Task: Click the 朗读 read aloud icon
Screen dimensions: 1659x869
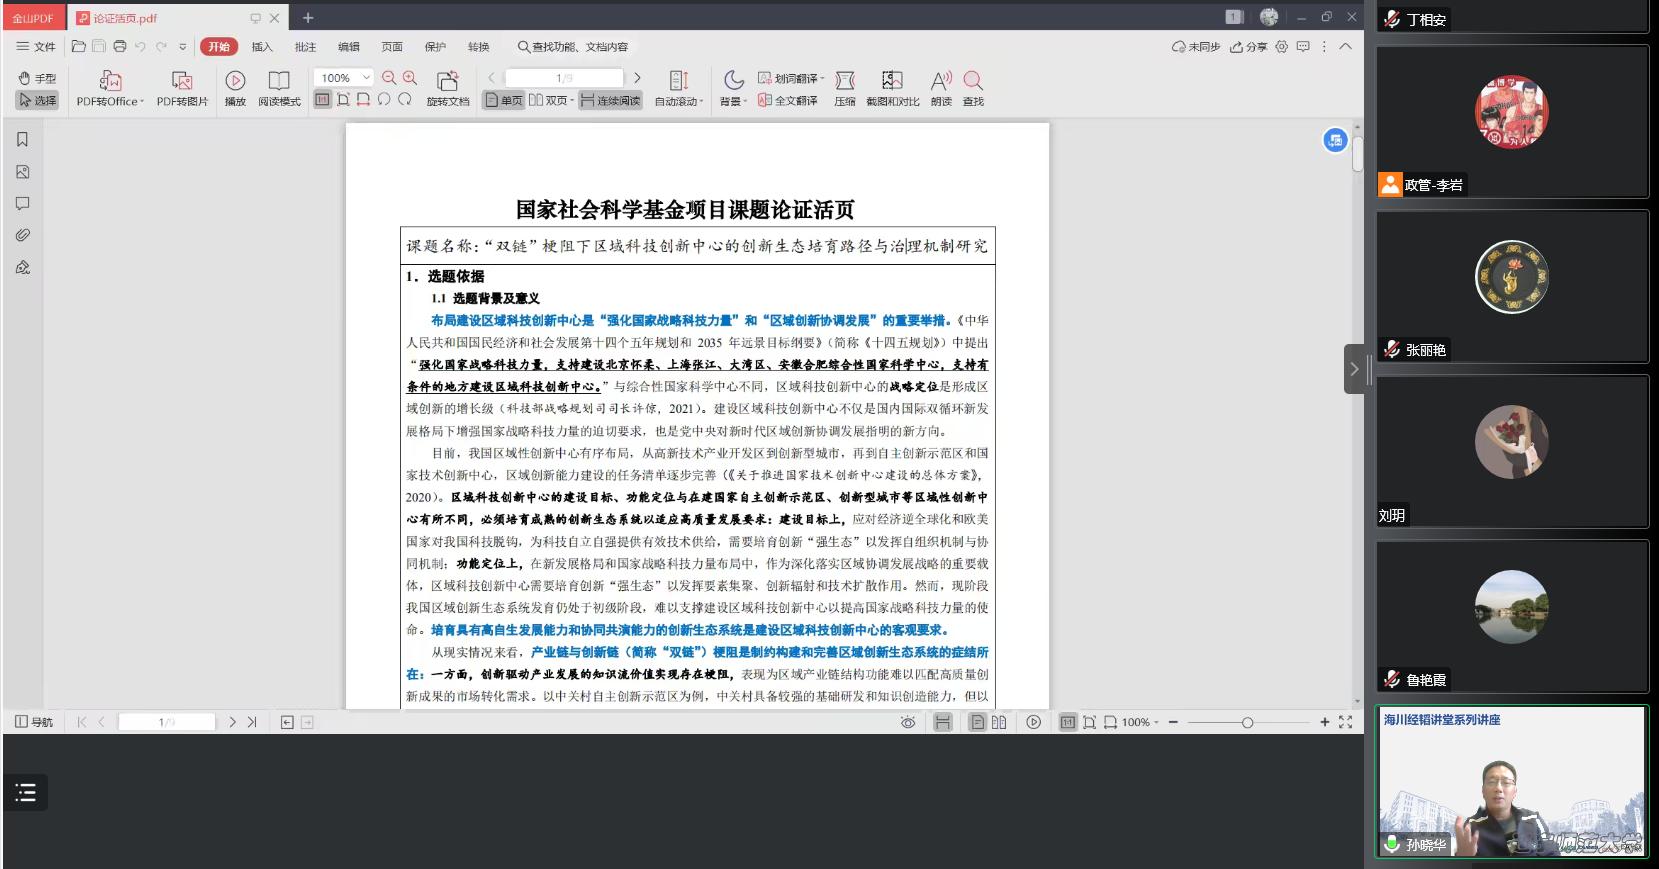Action: [941, 81]
